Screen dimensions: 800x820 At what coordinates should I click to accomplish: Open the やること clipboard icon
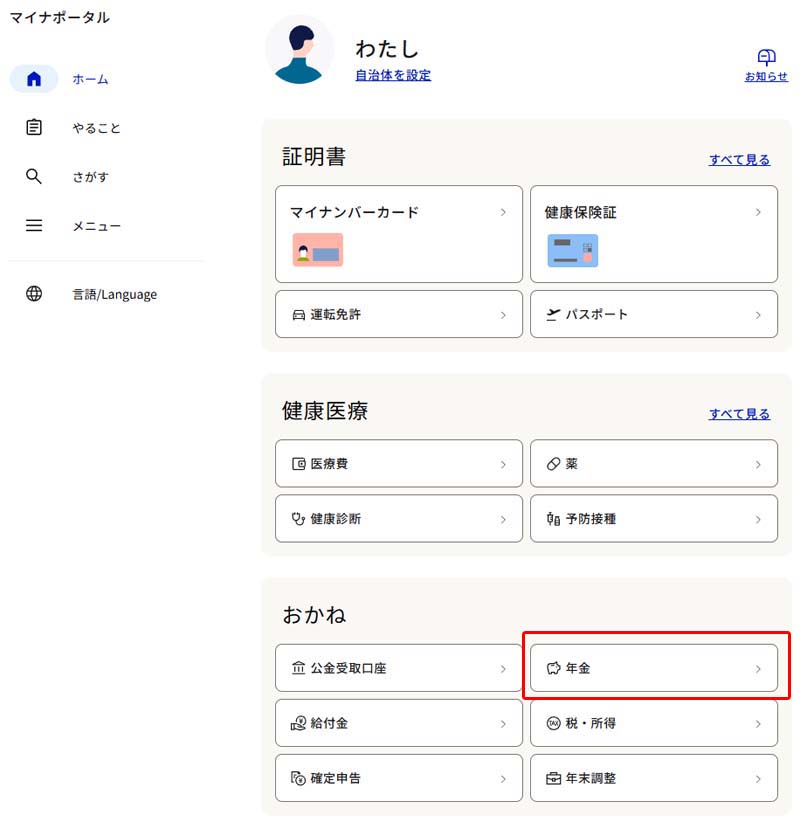point(34,128)
